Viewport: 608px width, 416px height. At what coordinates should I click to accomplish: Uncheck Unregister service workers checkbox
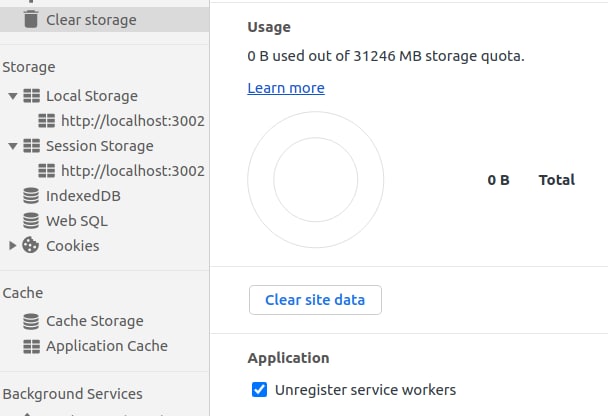click(259, 390)
